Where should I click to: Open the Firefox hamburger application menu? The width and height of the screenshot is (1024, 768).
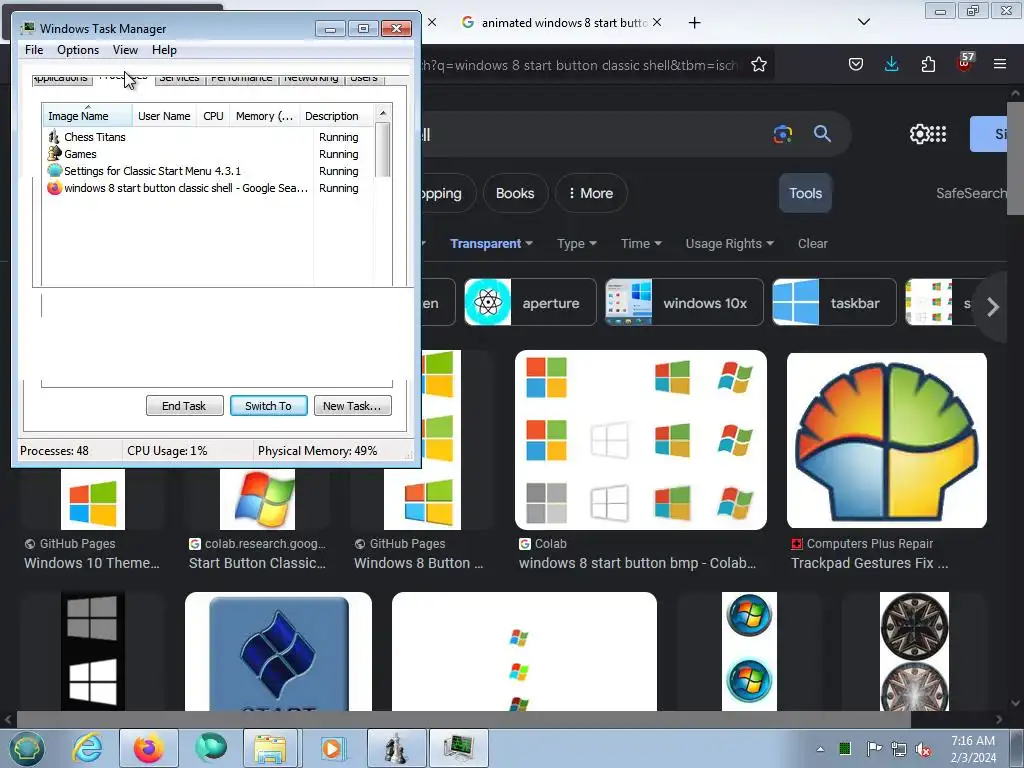(x=1000, y=64)
